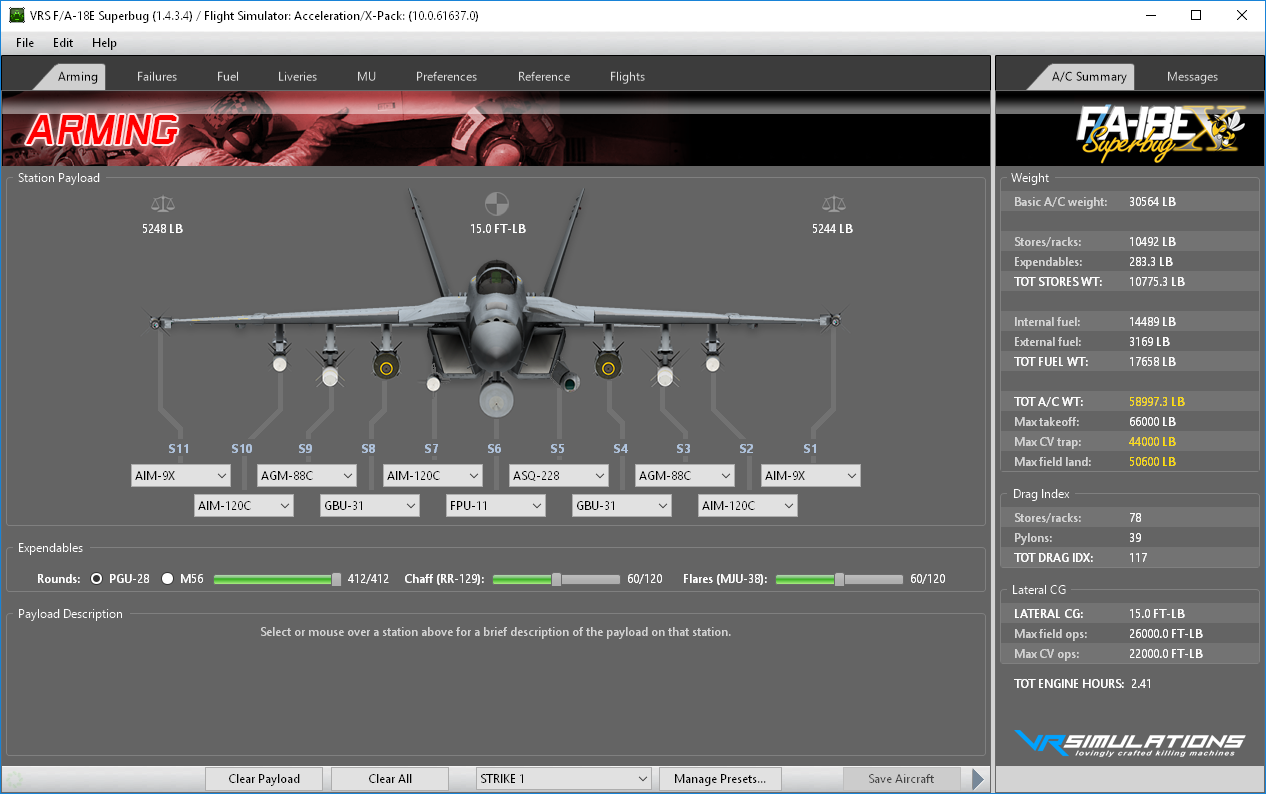The width and height of the screenshot is (1266, 794).
Task: Switch to the MU tab
Action: point(367,77)
